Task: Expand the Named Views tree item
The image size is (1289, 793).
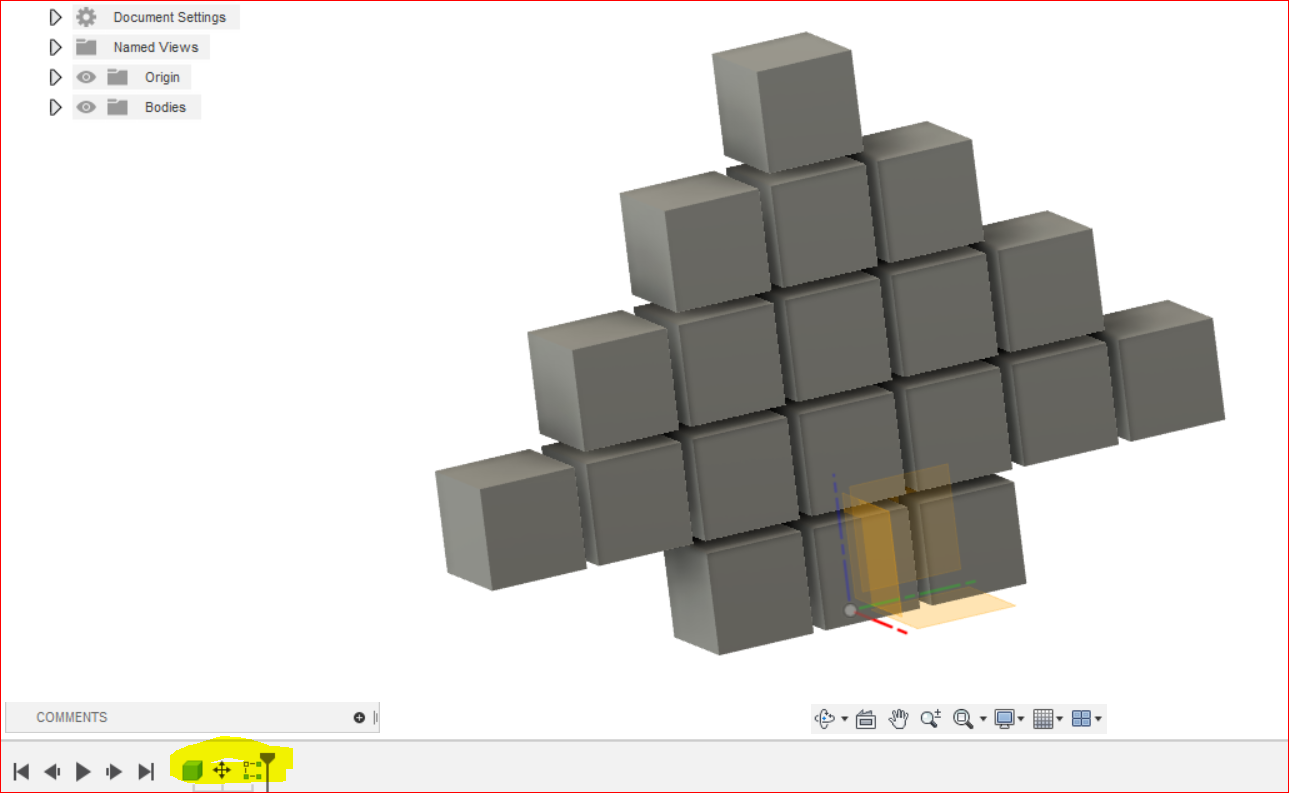Action: click(56, 47)
